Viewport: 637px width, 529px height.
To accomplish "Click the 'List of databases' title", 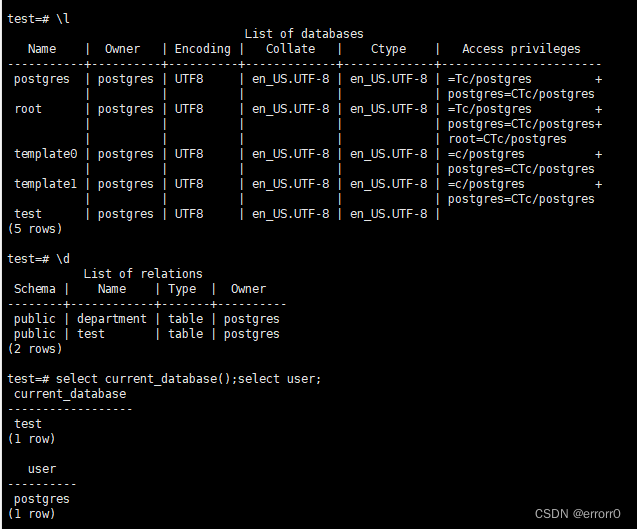I will pyautogui.click(x=304, y=34).
